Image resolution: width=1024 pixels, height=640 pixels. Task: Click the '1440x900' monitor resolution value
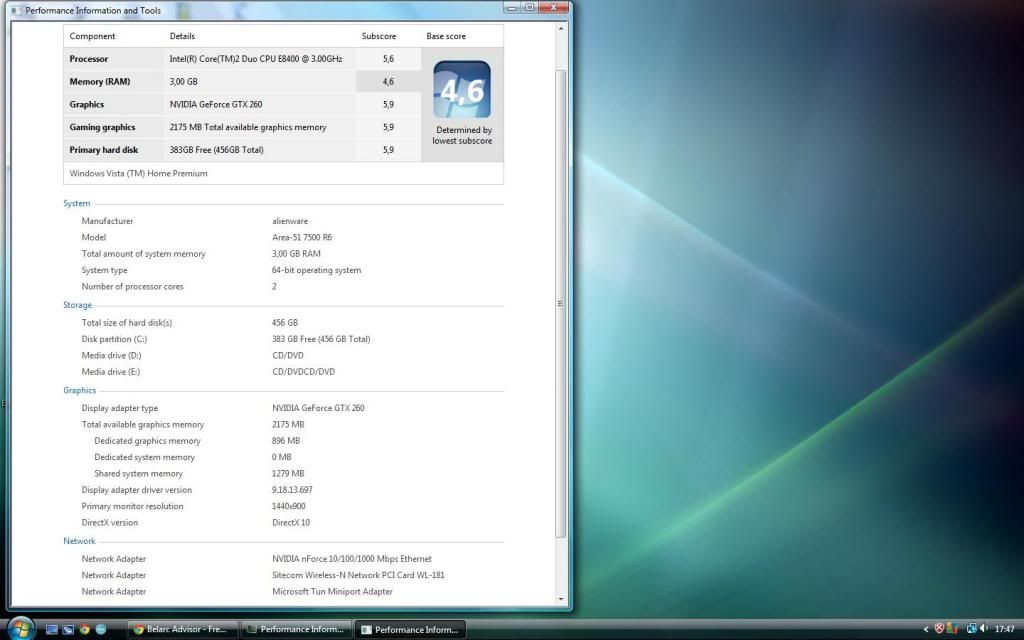coord(289,506)
